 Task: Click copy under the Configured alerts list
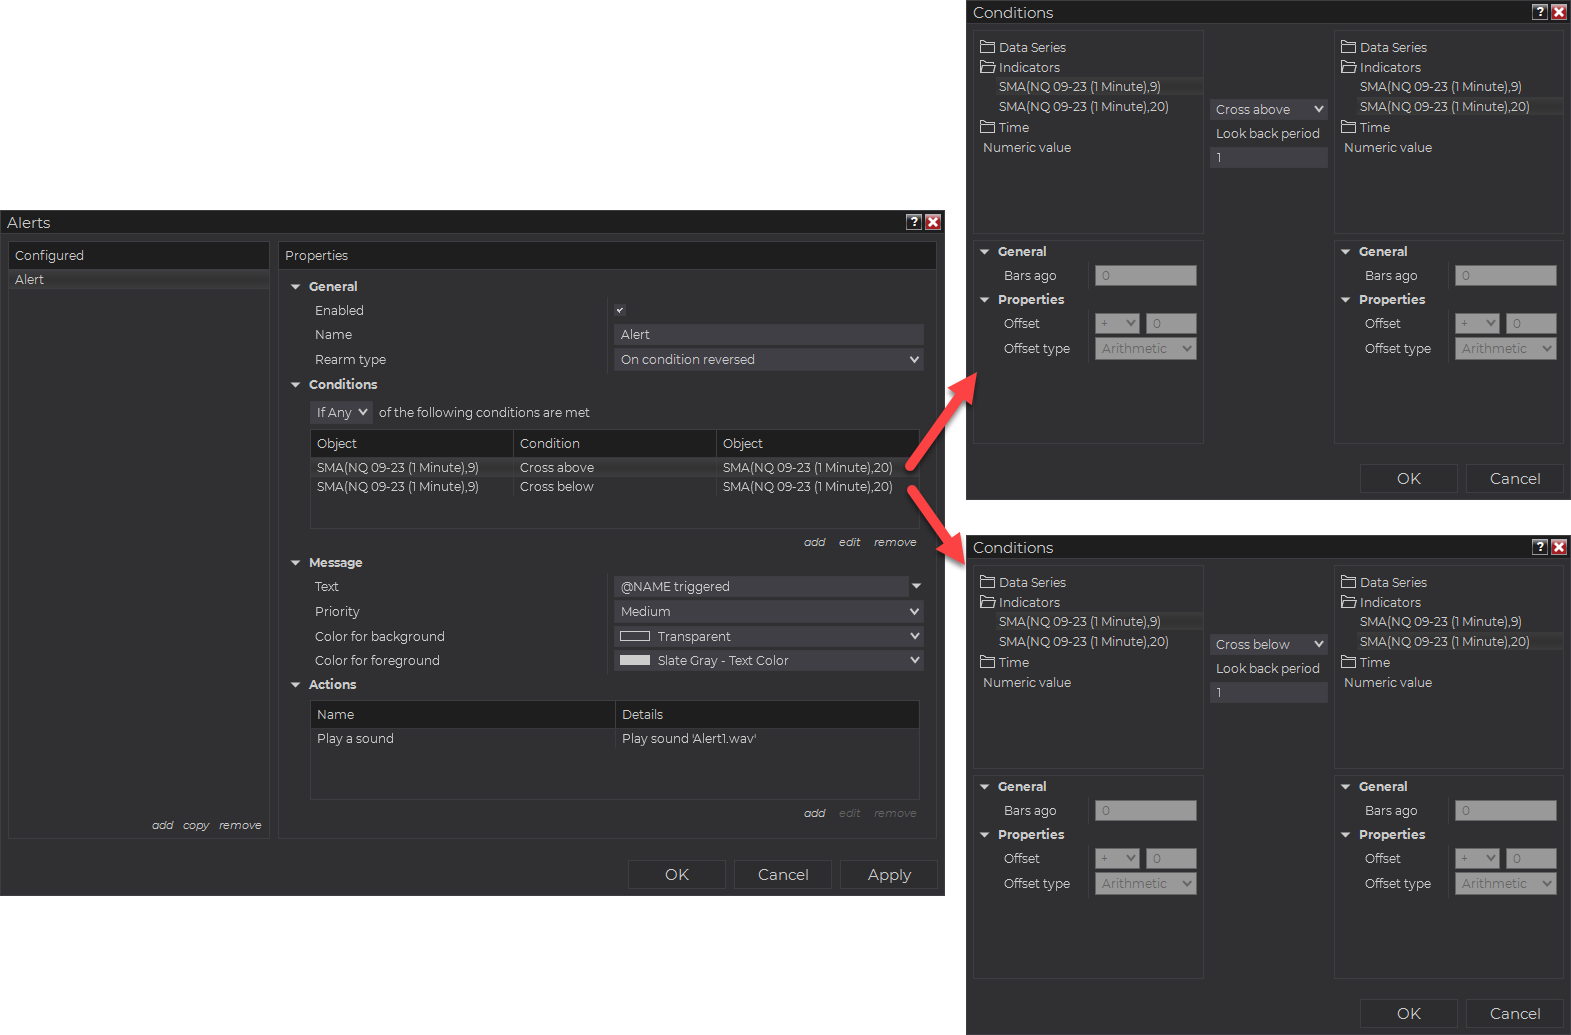tap(196, 825)
